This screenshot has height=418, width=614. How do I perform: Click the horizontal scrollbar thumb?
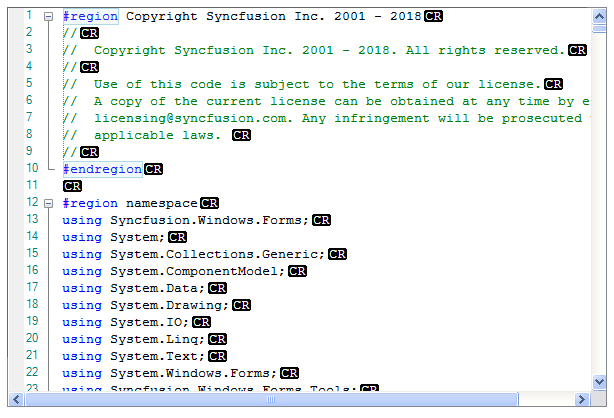(x=271, y=399)
